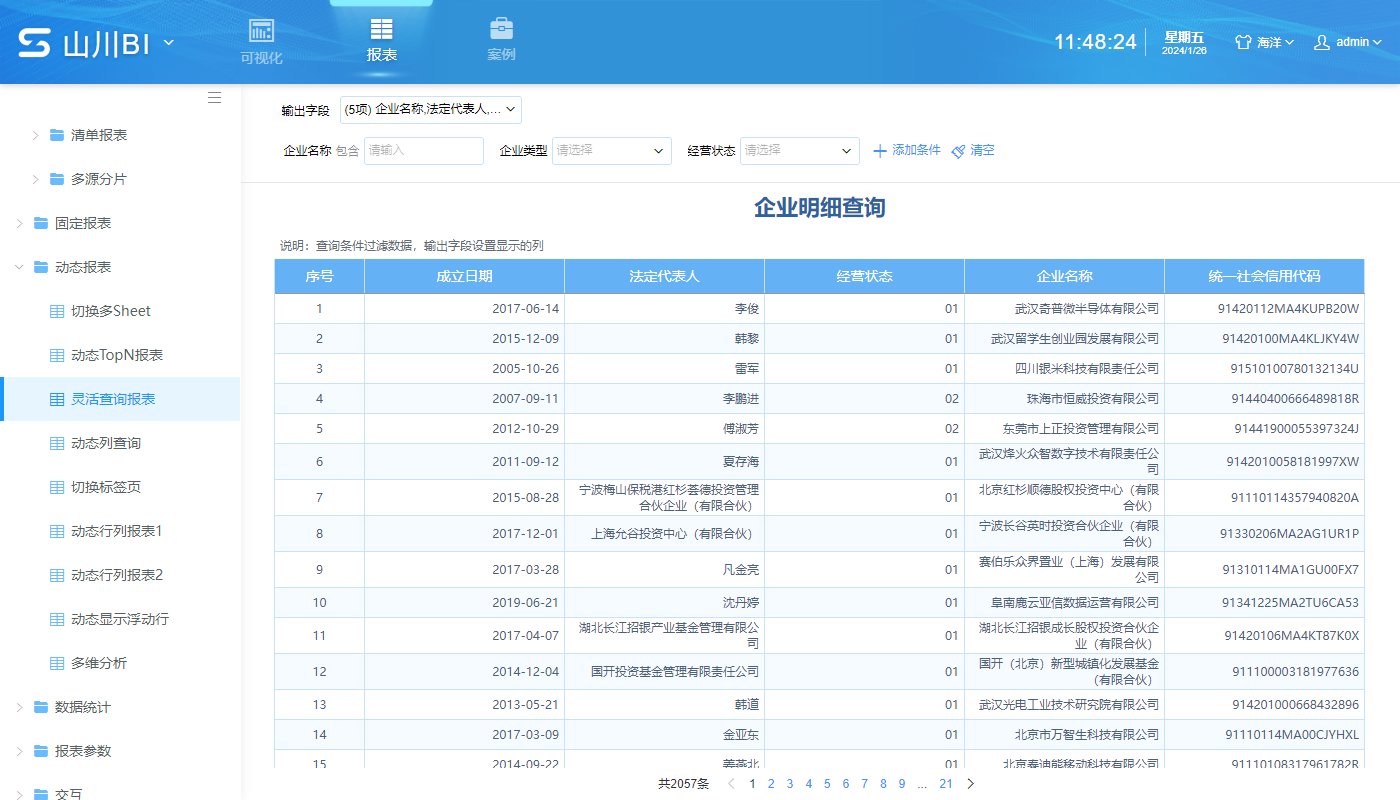
Task: Open the 海洋 theme switcher menu
Action: pyautogui.click(x=1266, y=41)
